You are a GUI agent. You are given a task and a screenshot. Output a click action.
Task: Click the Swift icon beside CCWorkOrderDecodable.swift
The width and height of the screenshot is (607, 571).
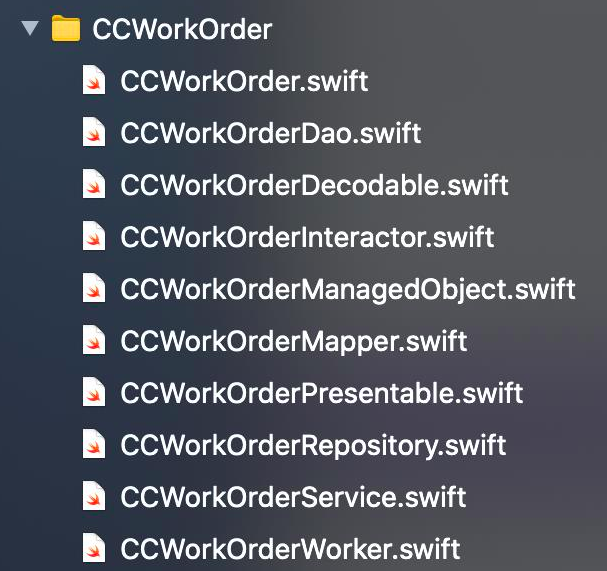pyautogui.click(x=93, y=185)
